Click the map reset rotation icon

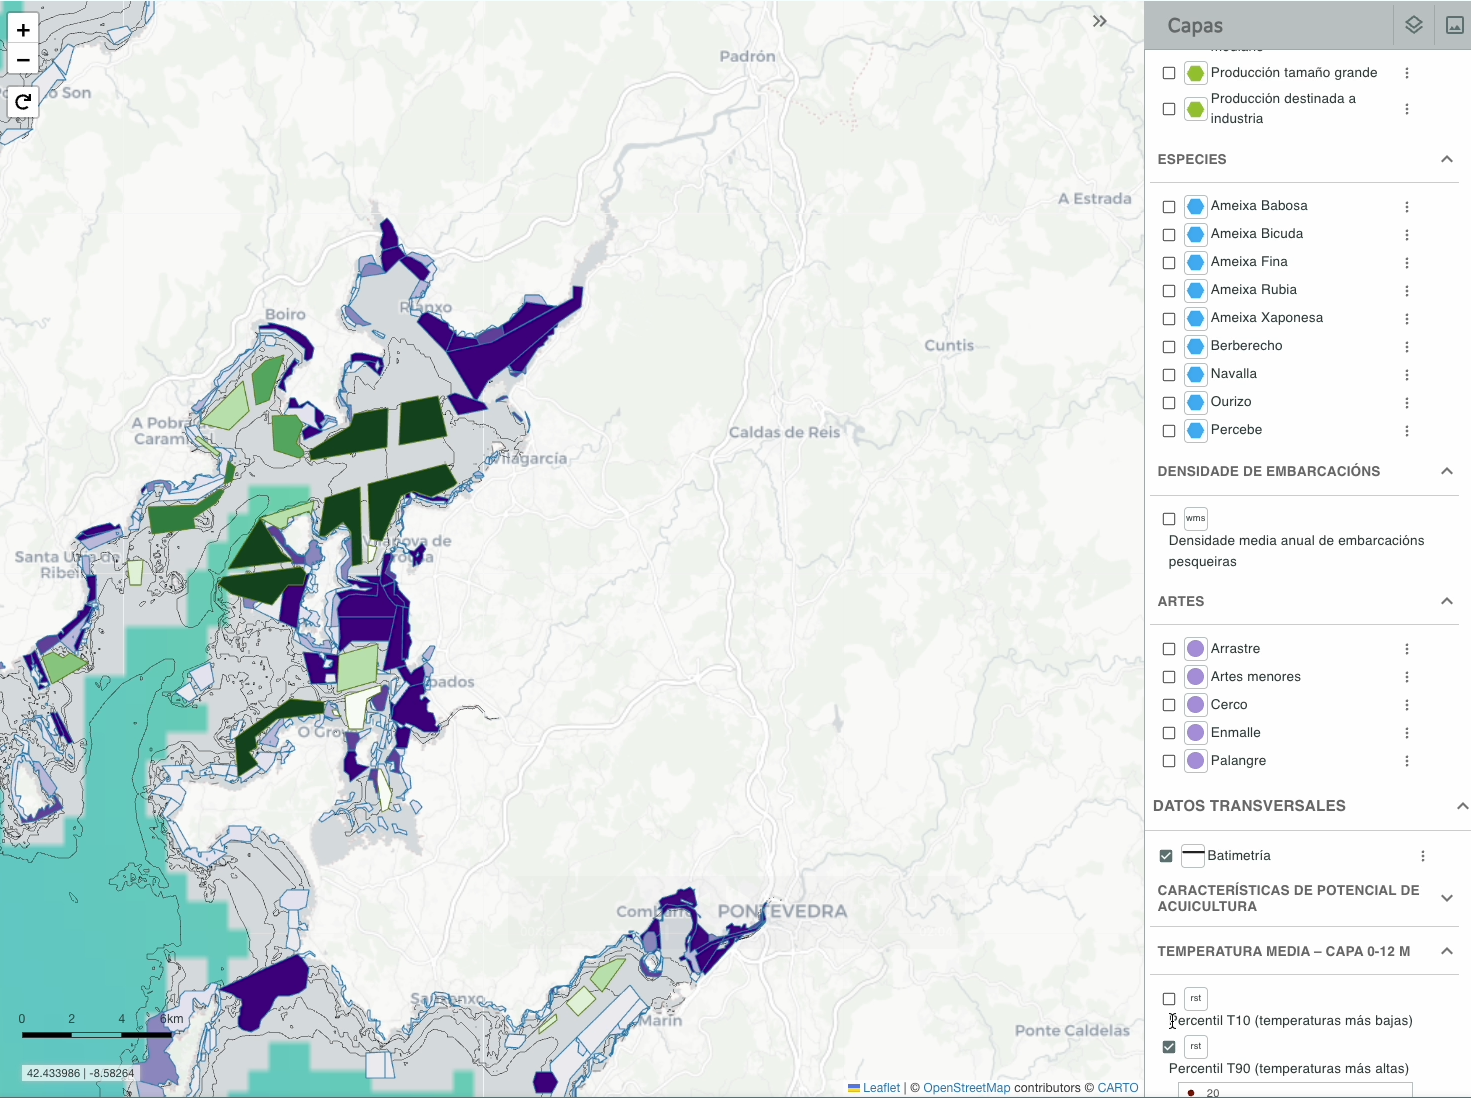point(23,102)
